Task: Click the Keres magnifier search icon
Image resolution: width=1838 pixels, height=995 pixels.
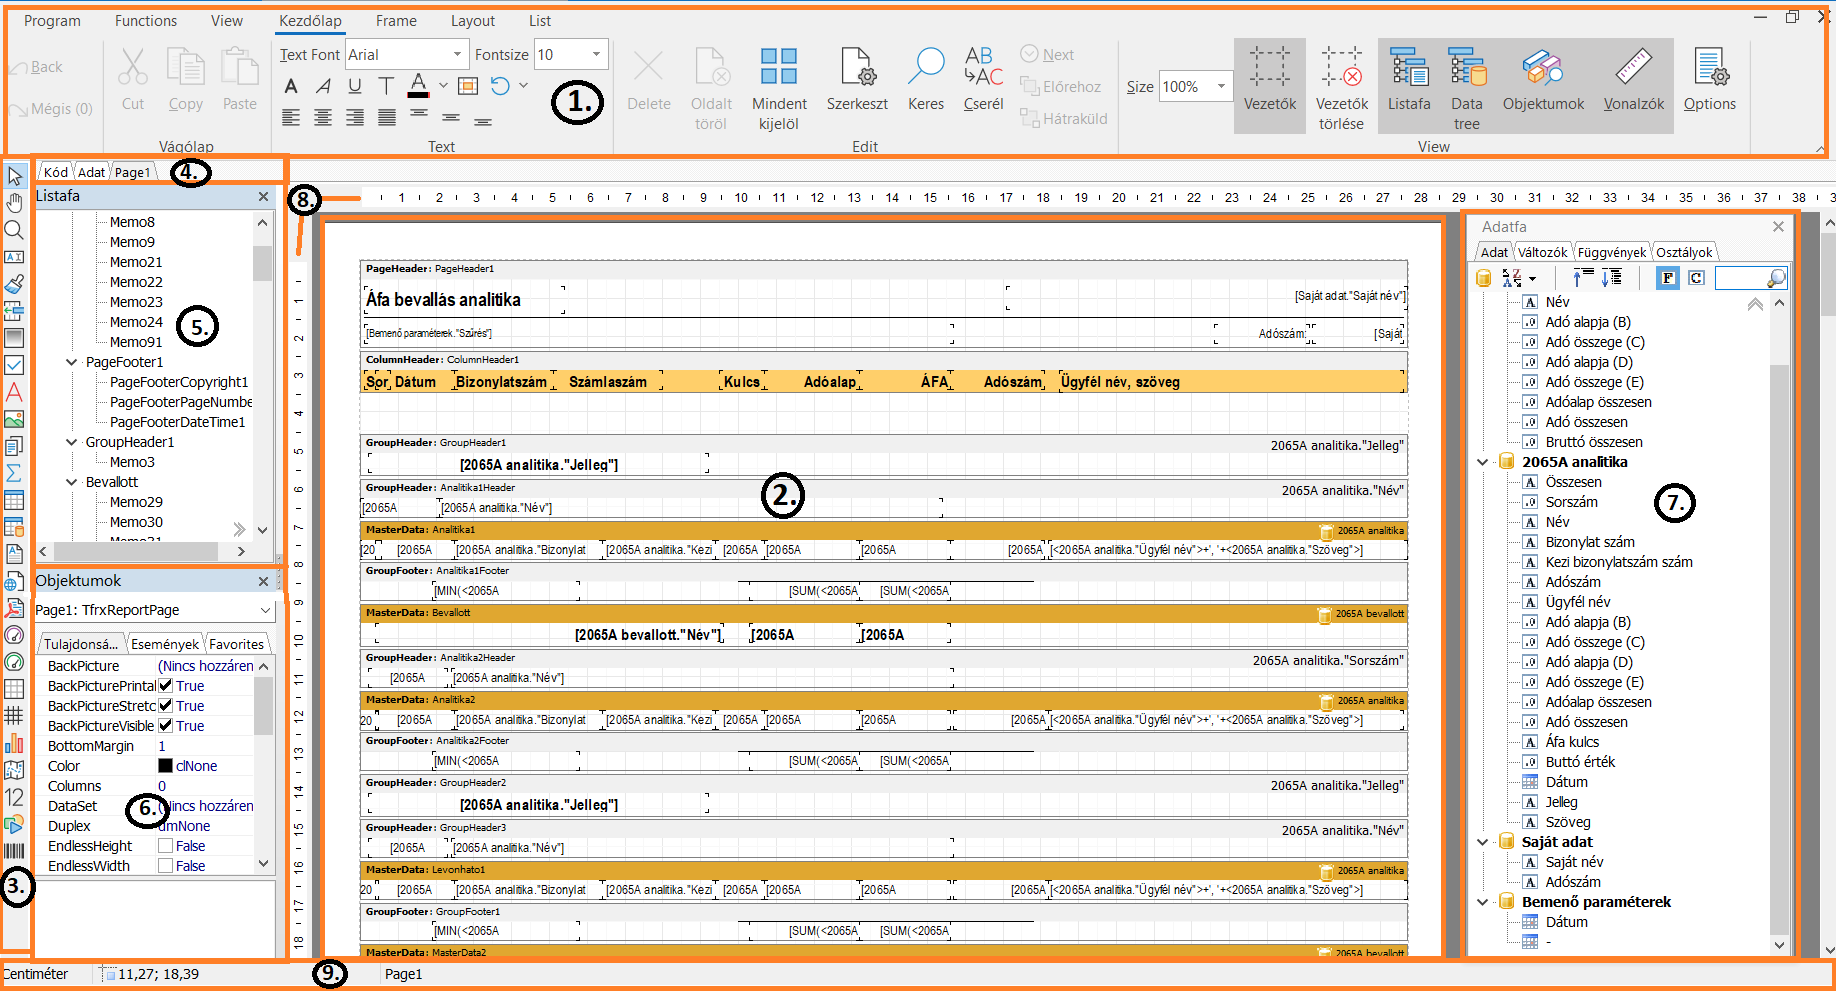Action: click(925, 68)
